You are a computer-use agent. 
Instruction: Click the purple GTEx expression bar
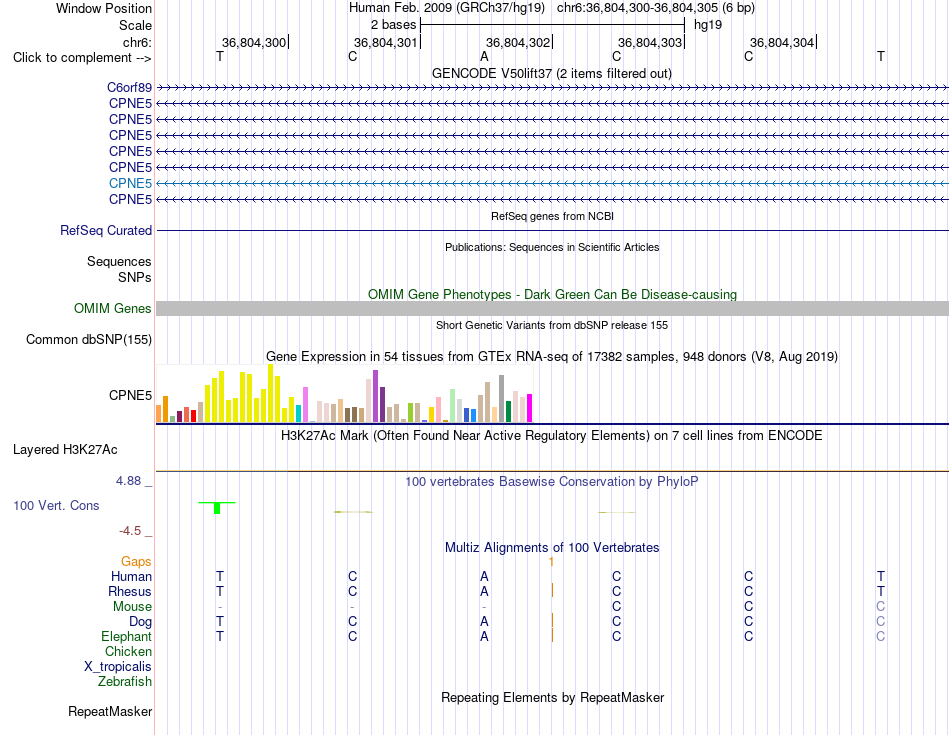tap(376, 396)
